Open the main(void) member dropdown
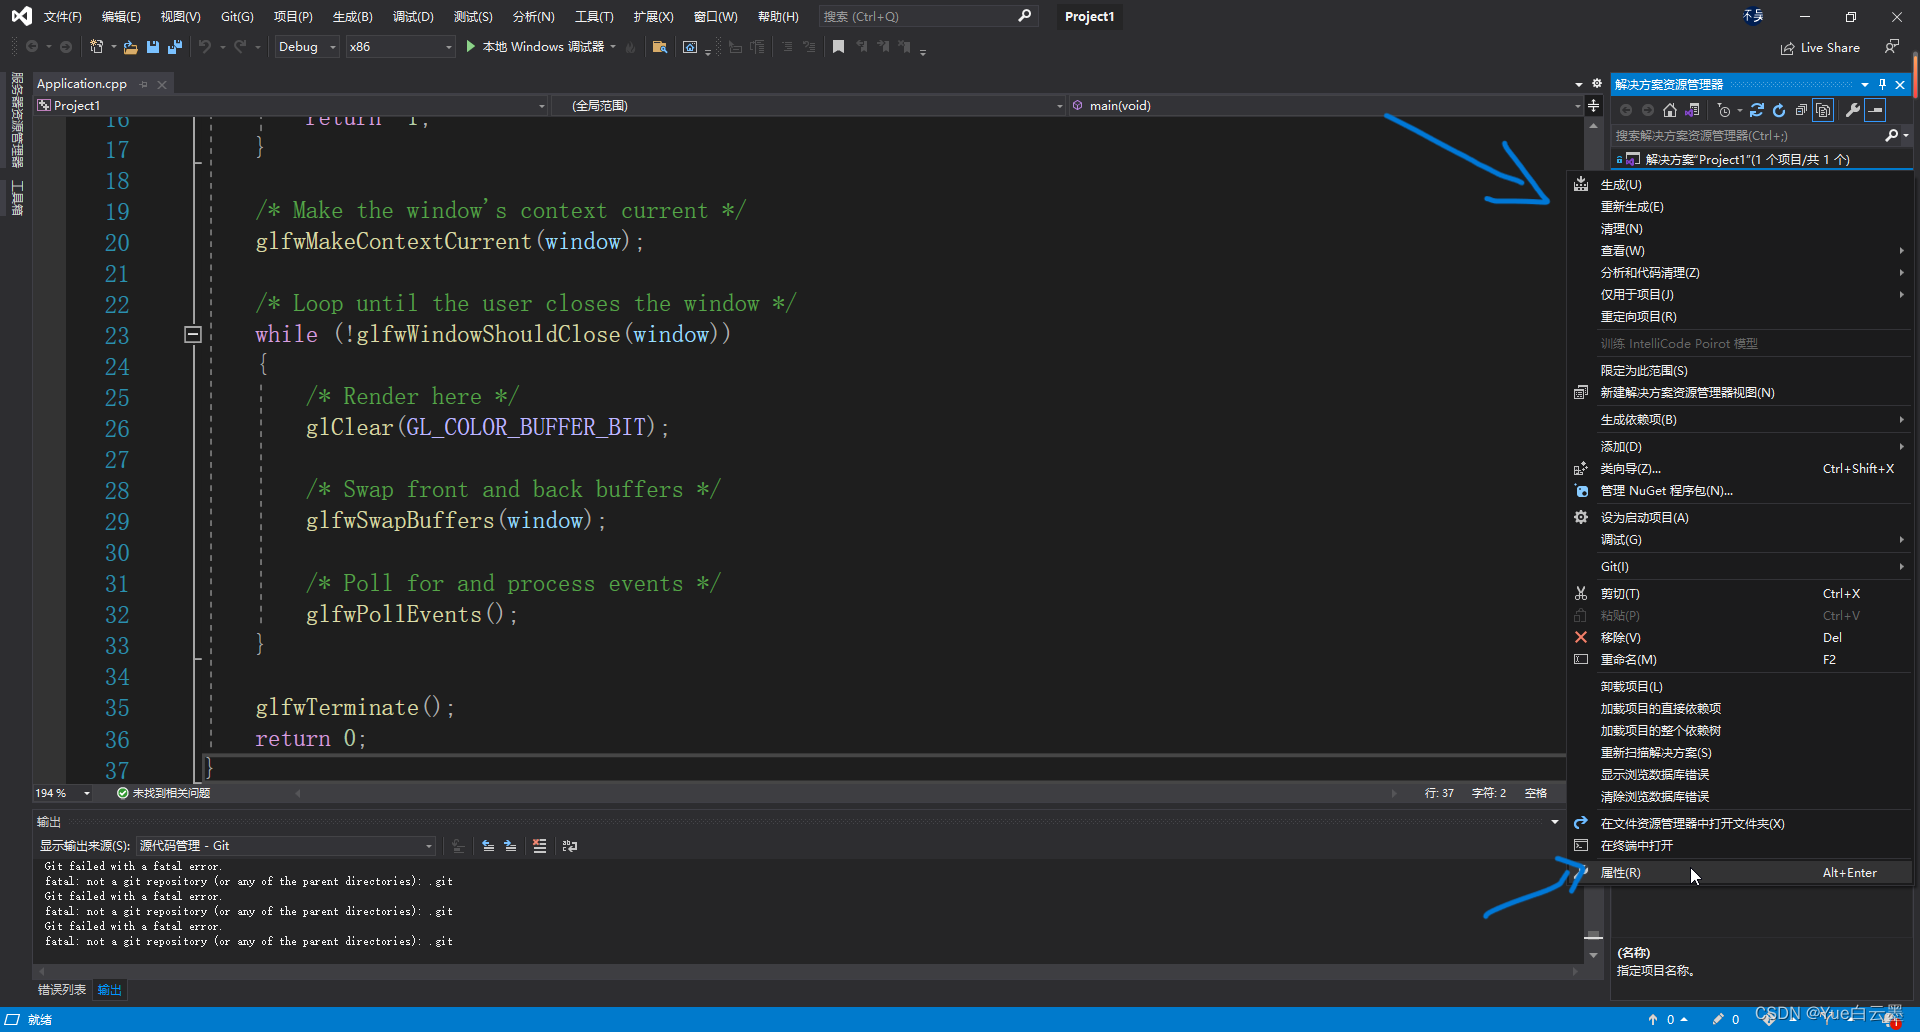Screen dimensions: 1920x1032 1326,106
